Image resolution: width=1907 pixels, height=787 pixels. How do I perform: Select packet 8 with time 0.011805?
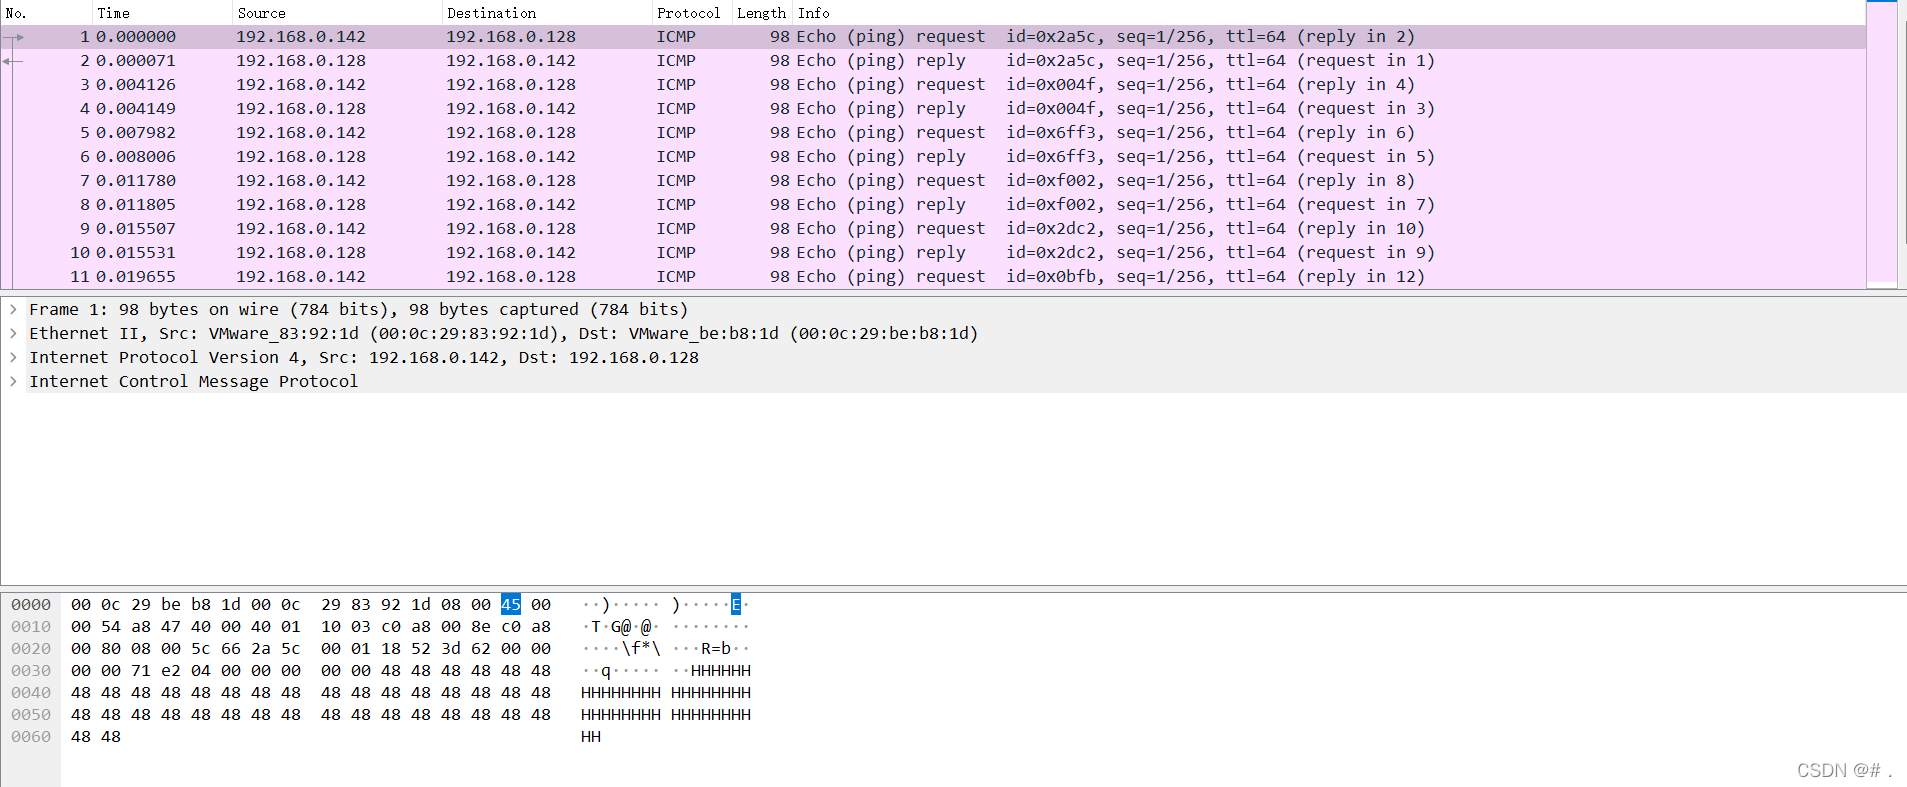933,205
